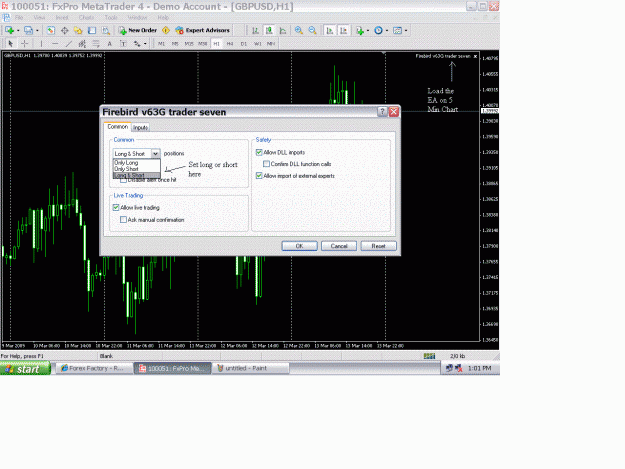Expand the Templates dropdown arrow
This screenshot has width=625, height=469.
click(x=406, y=30)
